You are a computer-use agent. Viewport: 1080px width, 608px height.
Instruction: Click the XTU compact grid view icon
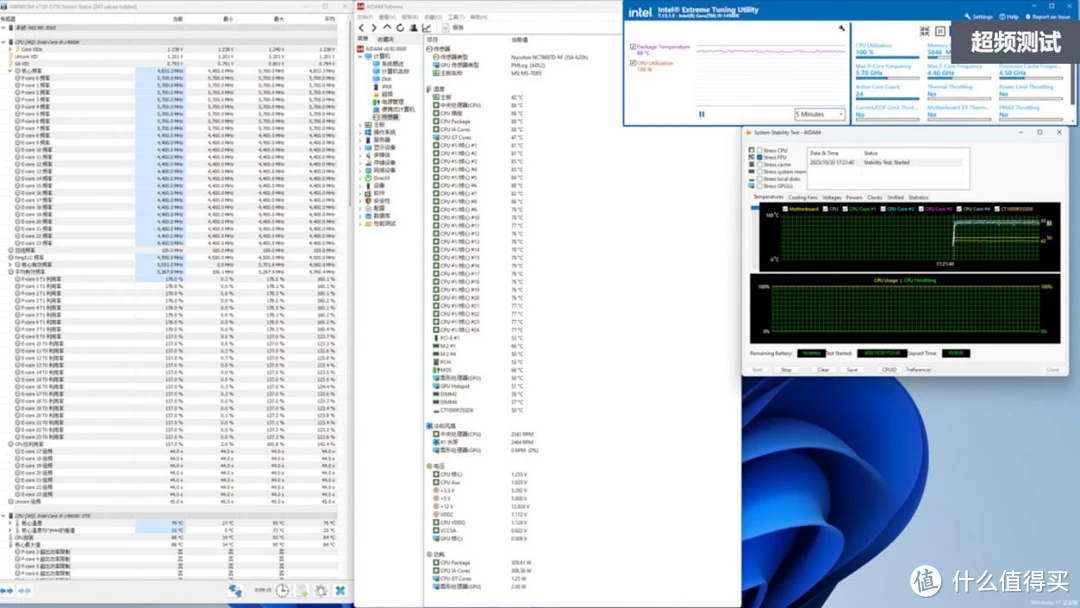[x=924, y=31]
